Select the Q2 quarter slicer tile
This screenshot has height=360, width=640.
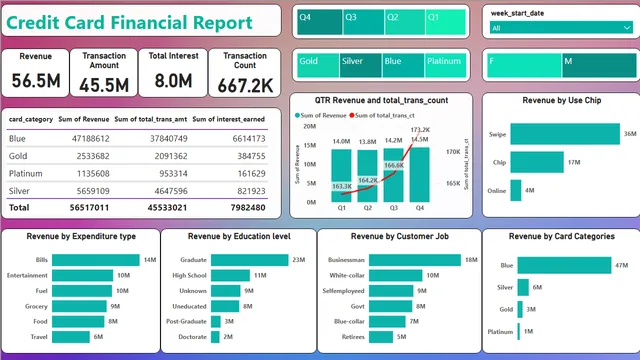(404, 22)
